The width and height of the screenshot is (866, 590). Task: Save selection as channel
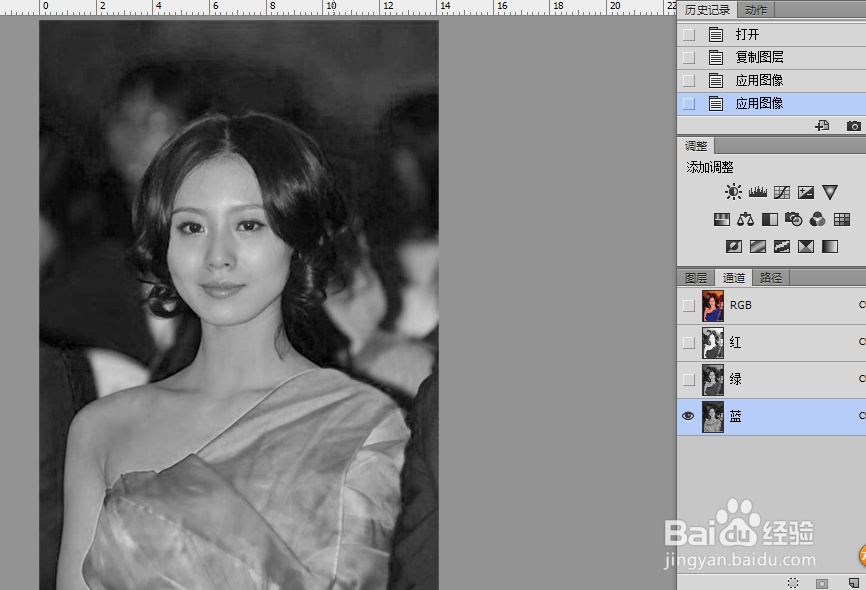(822, 583)
